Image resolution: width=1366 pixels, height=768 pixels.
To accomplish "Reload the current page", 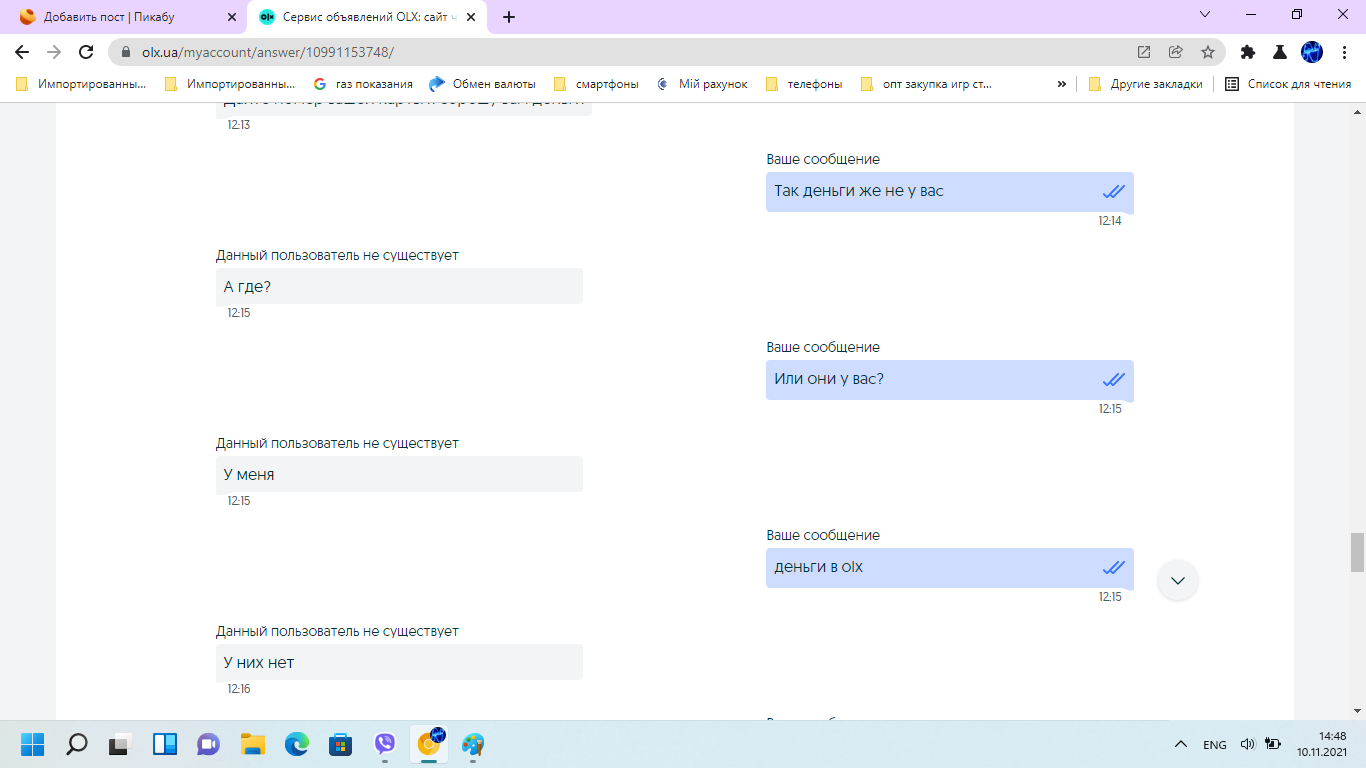I will pos(86,52).
